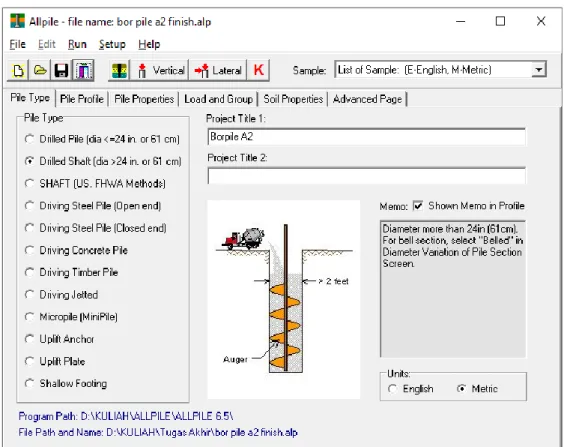The height and width of the screenshot is (447, 564).
Task: Select Uplift Anchor option
Action: (x=60, y=339)
